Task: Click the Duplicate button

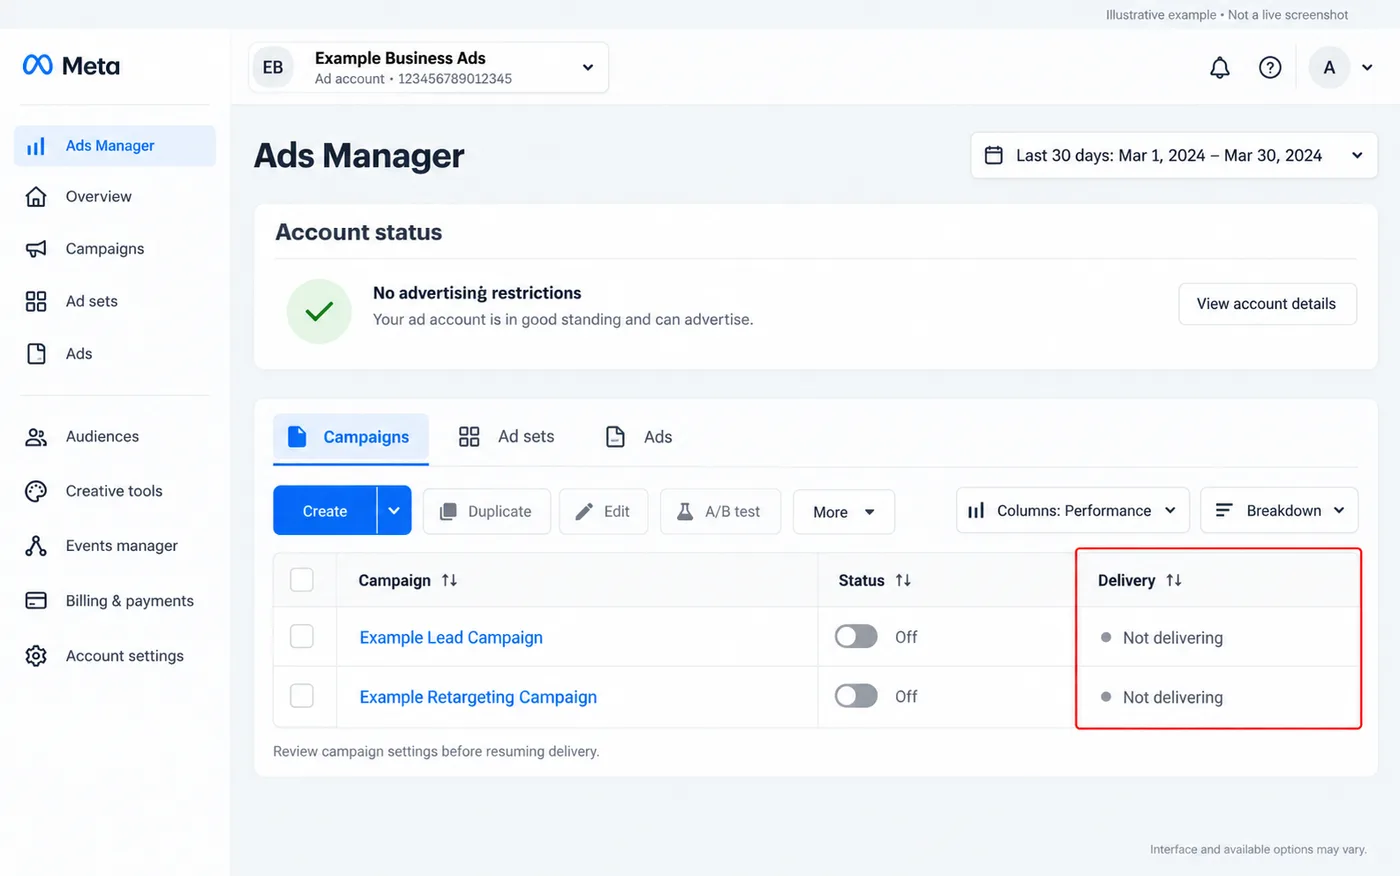Action: pos(487,511)
